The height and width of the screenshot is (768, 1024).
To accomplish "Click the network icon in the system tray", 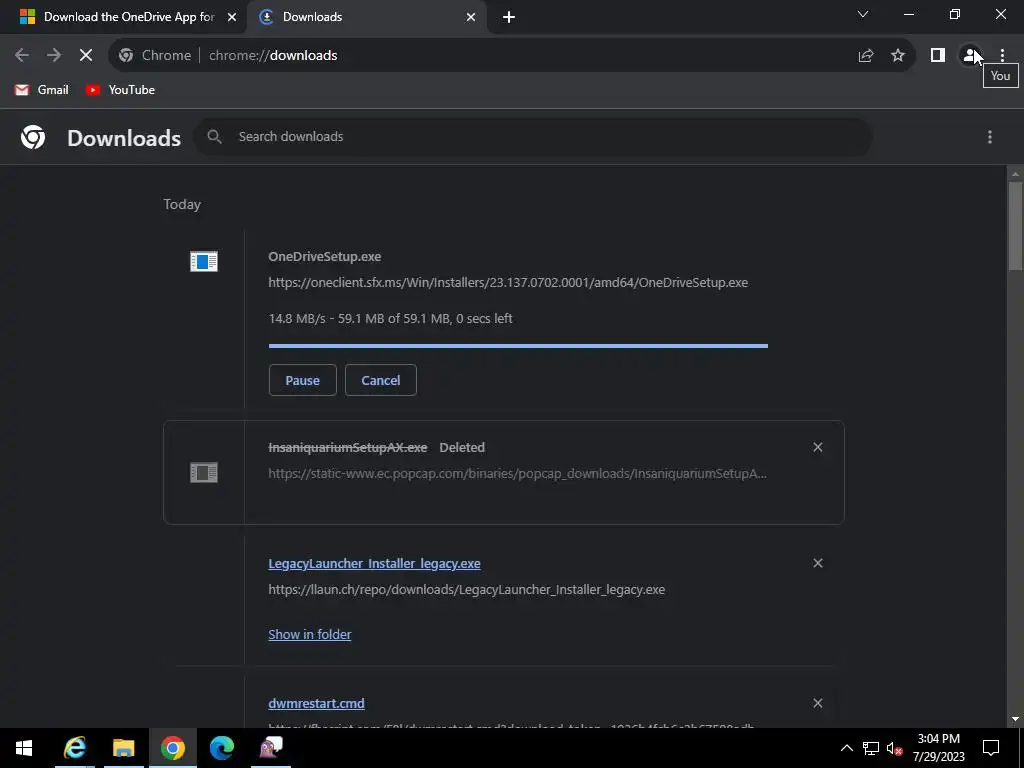I will (x=871, y=748).
